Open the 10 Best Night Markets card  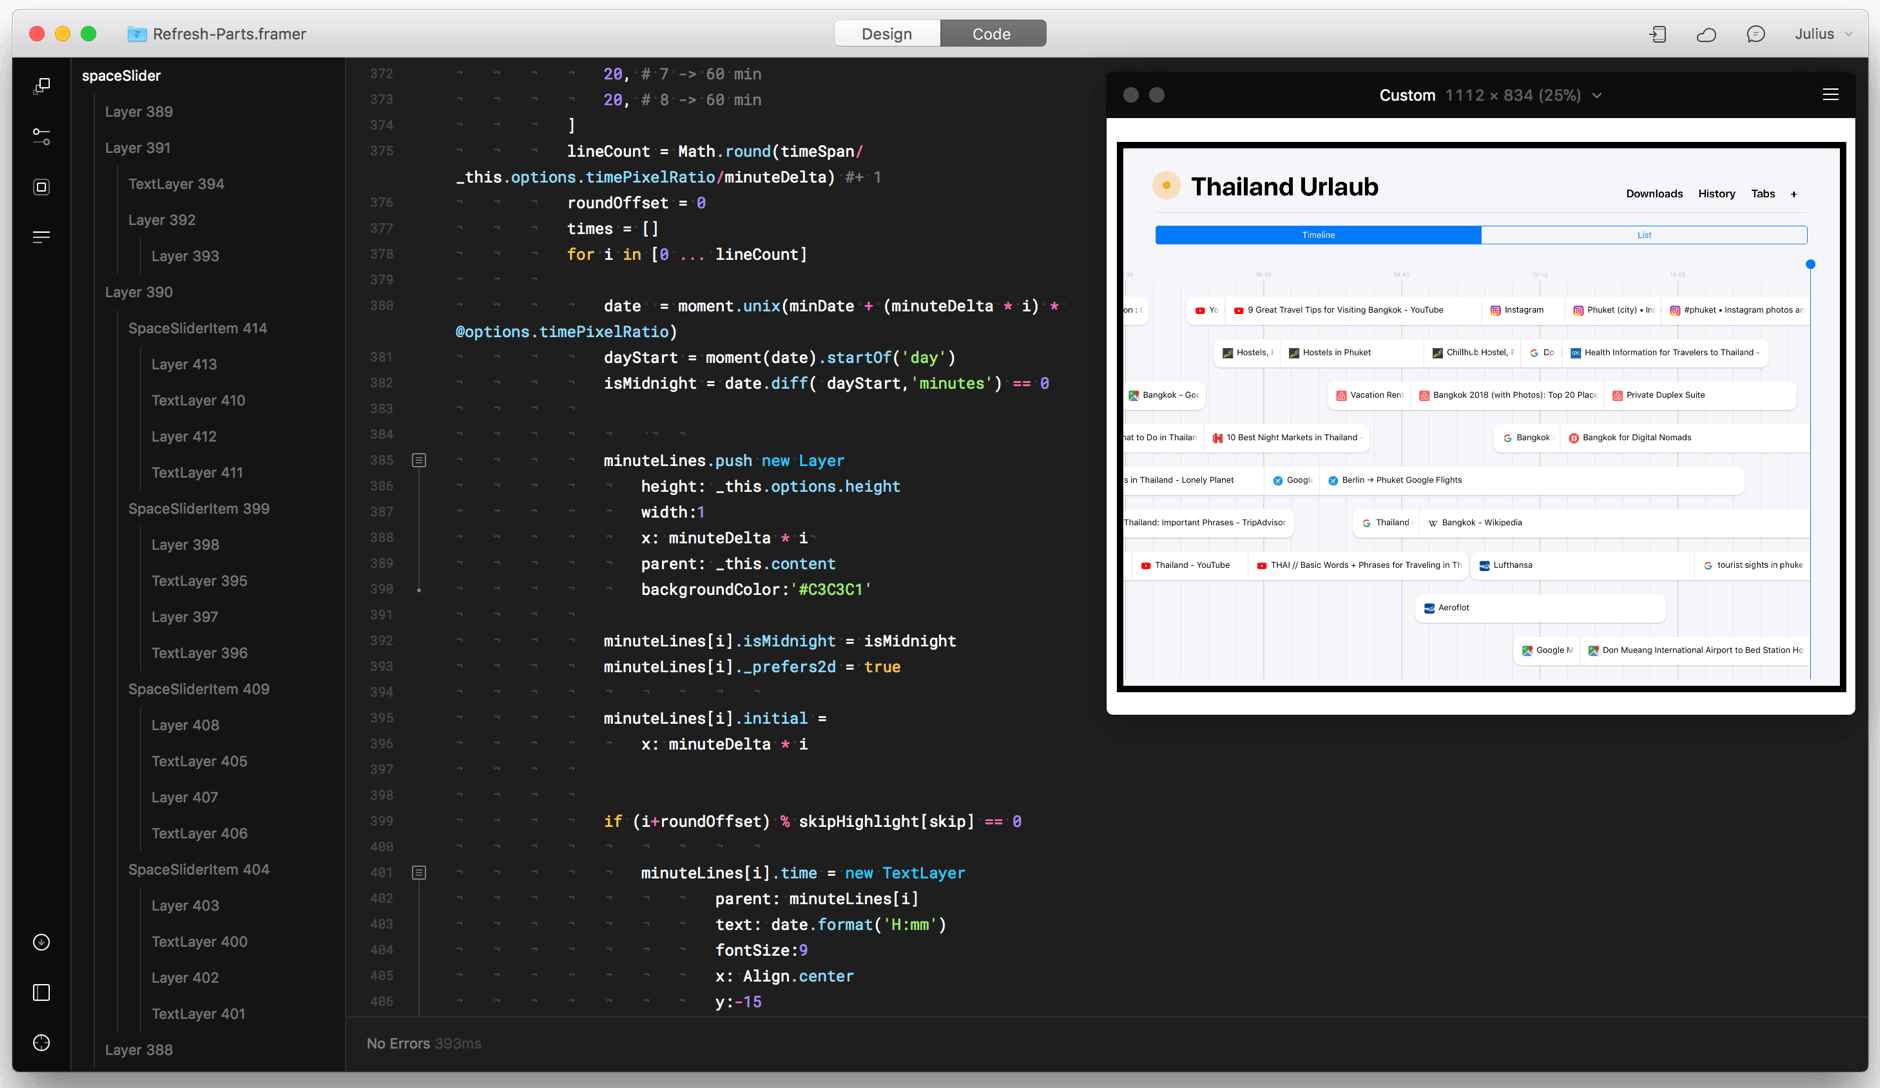tap(1285, 438)
